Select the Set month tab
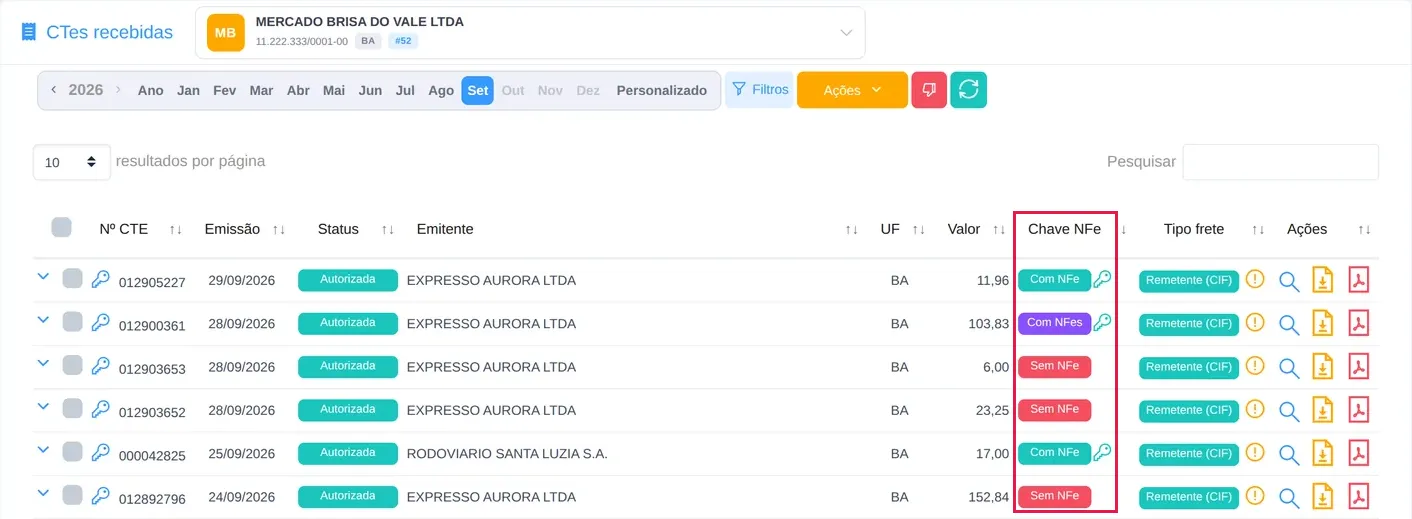Image resolution: width=1412 pixels, height=519 pixels. 478,90
